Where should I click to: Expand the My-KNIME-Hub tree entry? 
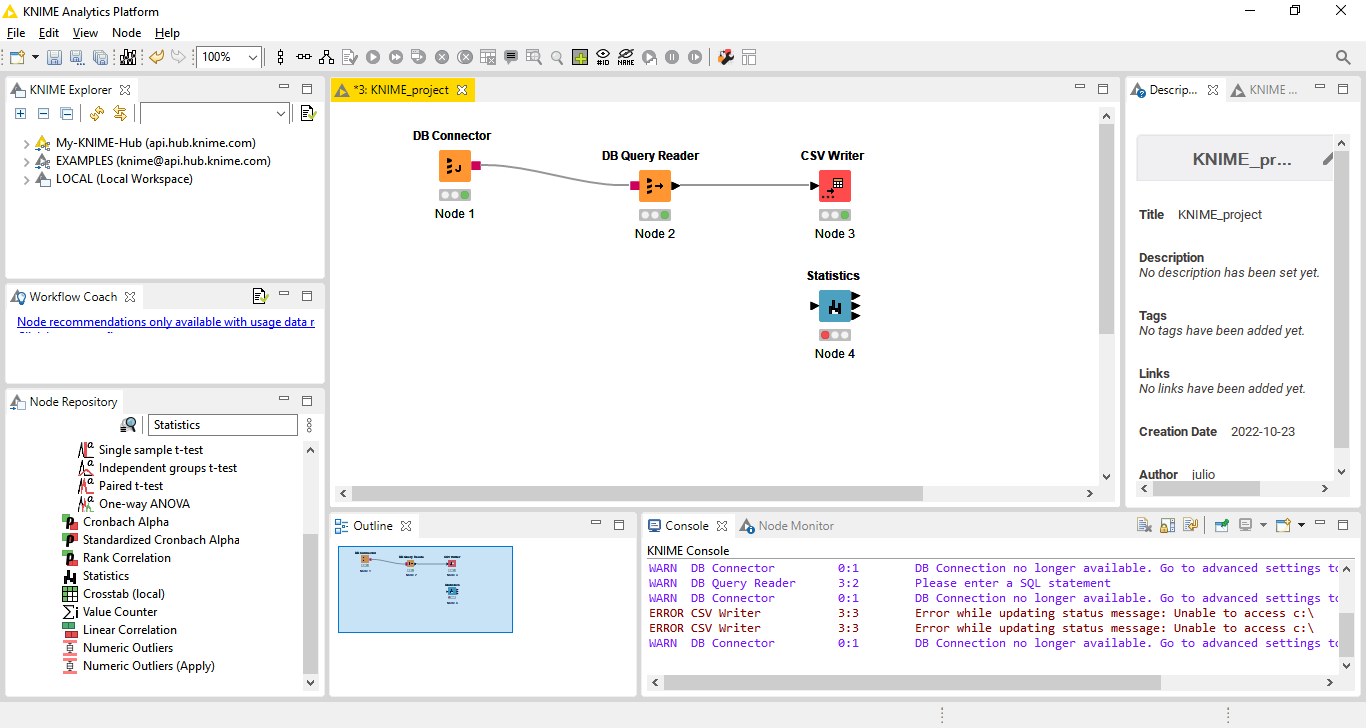pos(26,143)
